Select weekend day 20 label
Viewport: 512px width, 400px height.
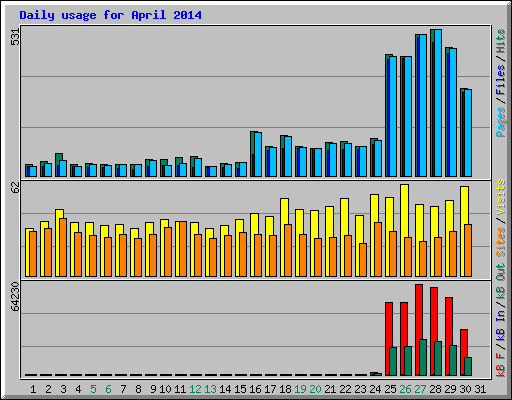click(x=315, y=389)
